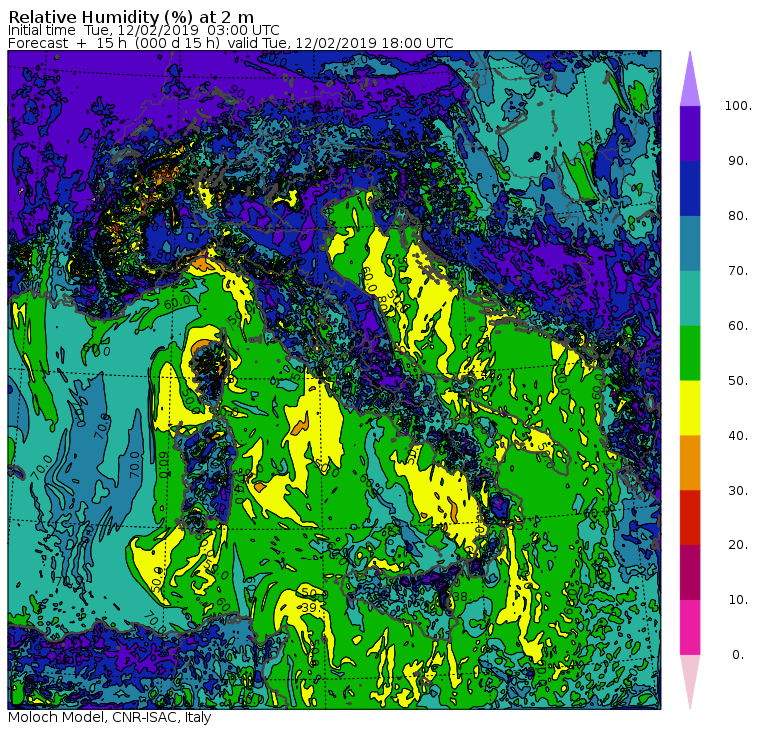
Task: Click the '50.' legend label
Action: click(x=738, y=381)
